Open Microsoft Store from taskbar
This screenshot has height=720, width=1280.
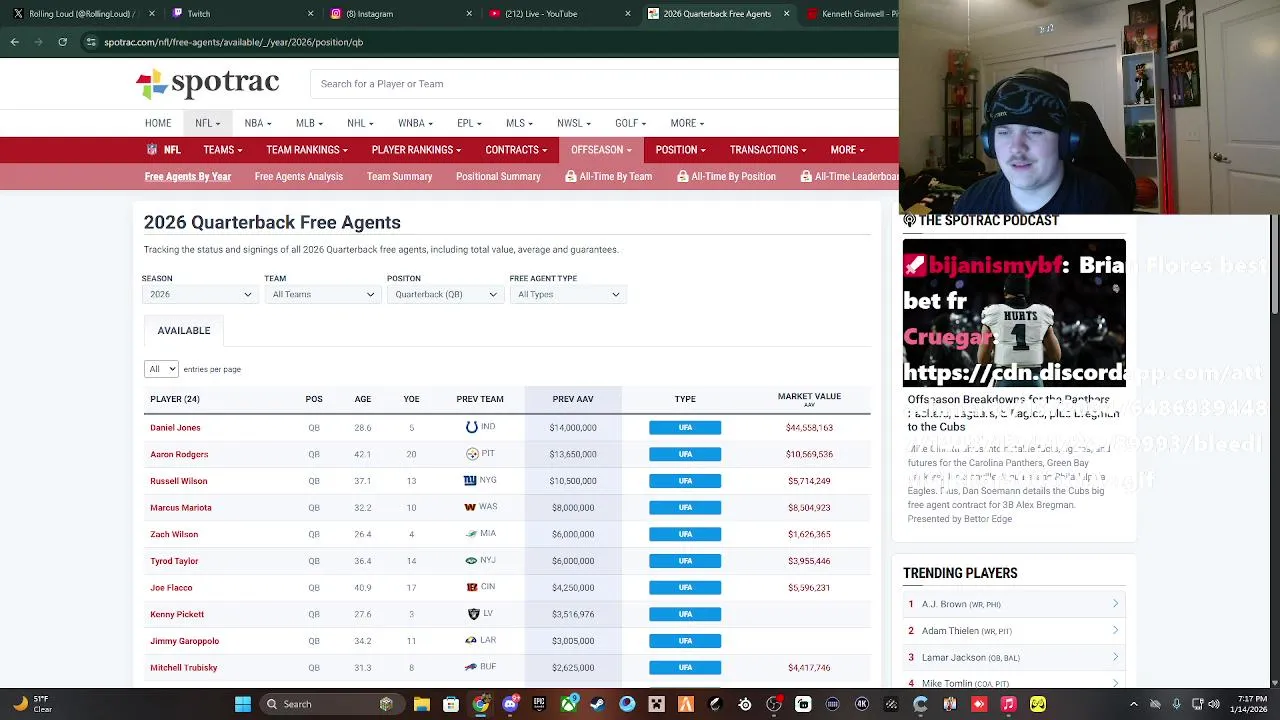click(x=451, y=704)
